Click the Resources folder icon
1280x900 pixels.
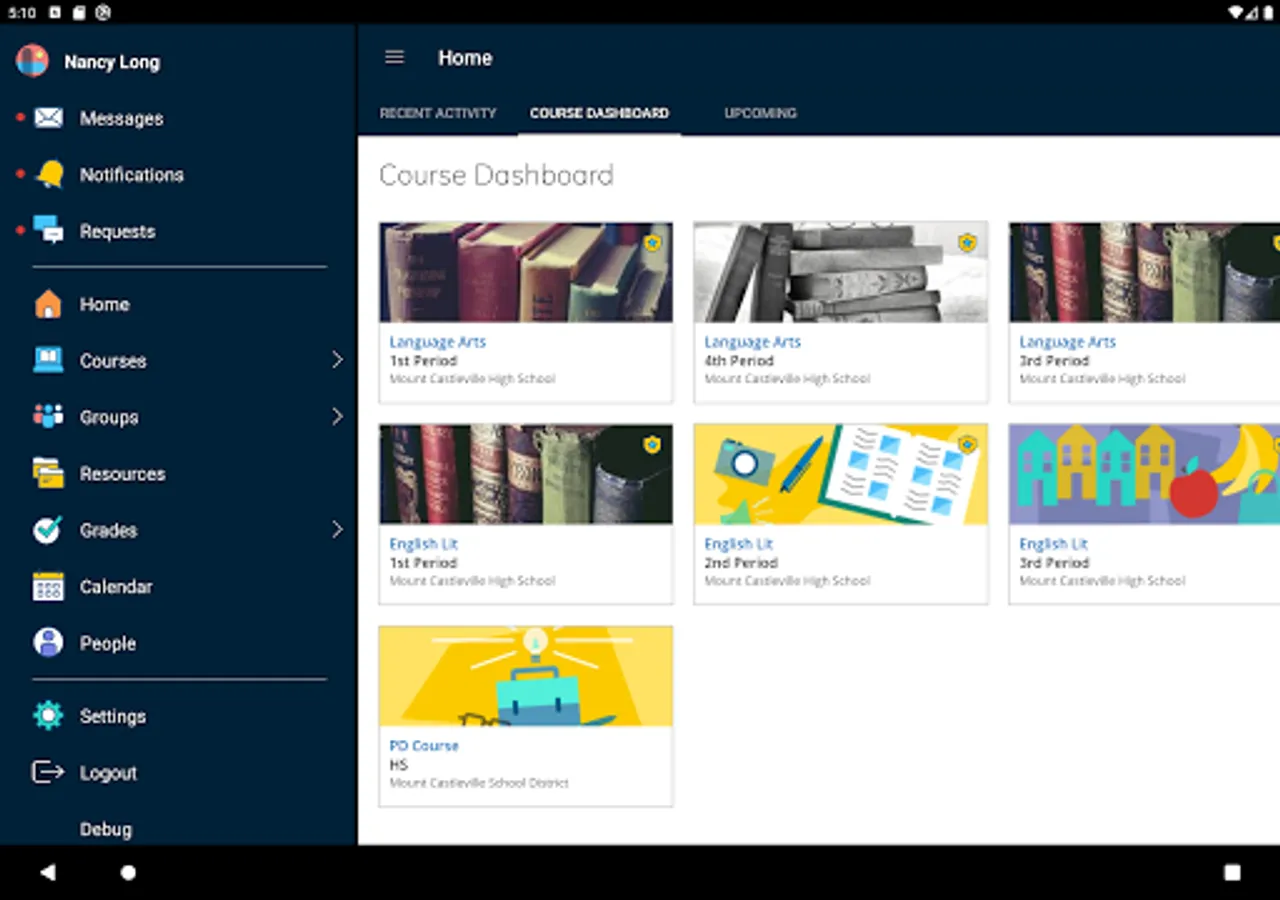pyautogui.click(x=48, y=473)
